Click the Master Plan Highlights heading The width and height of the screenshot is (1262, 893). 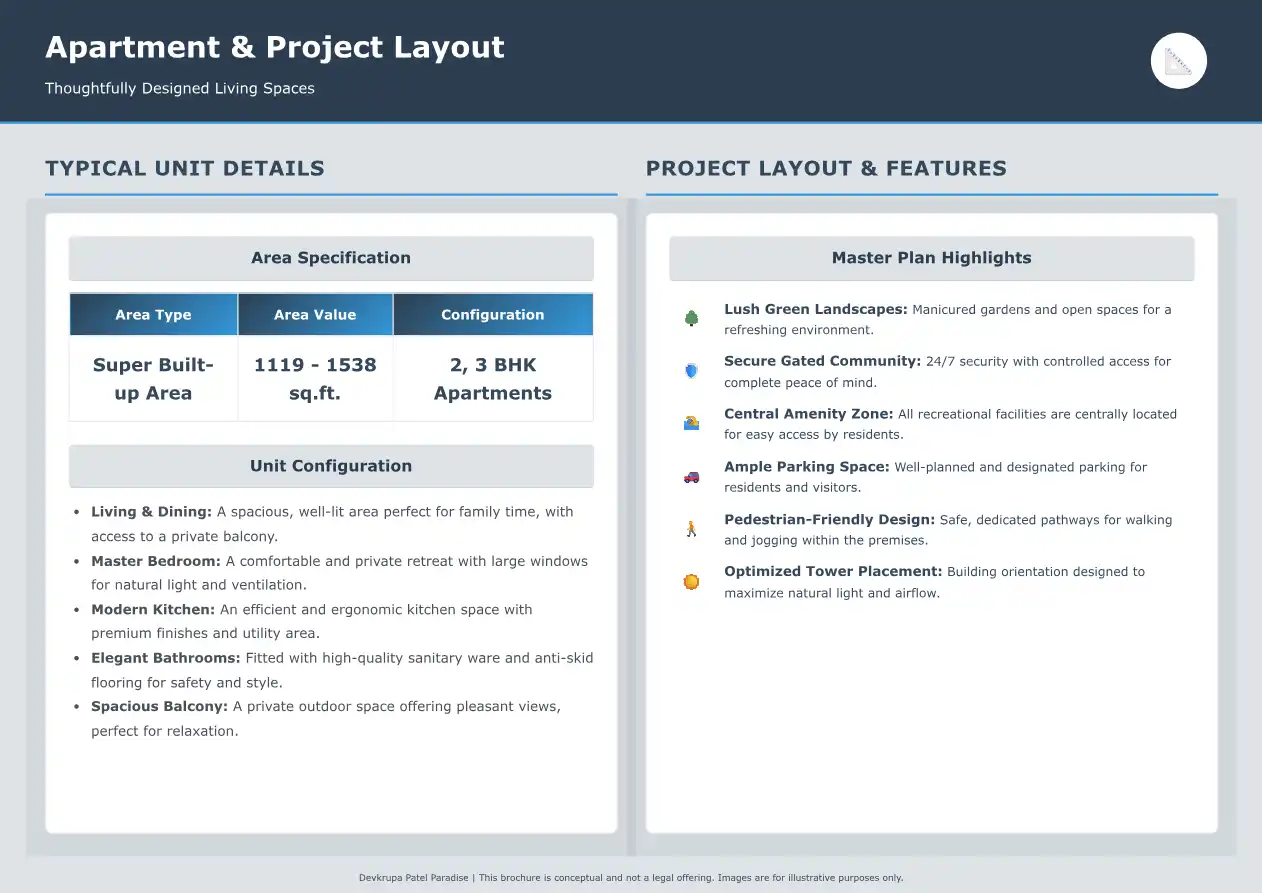[x=931, y=258]
